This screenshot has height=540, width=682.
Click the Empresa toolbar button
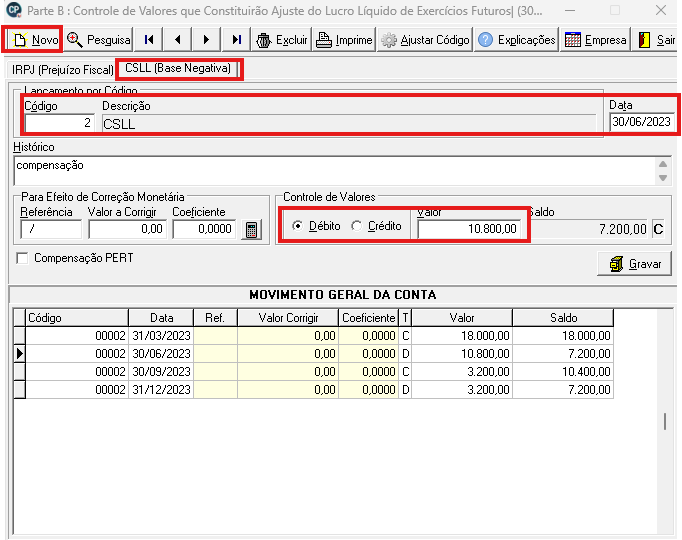pyautogui.click(x=595, y=40)
